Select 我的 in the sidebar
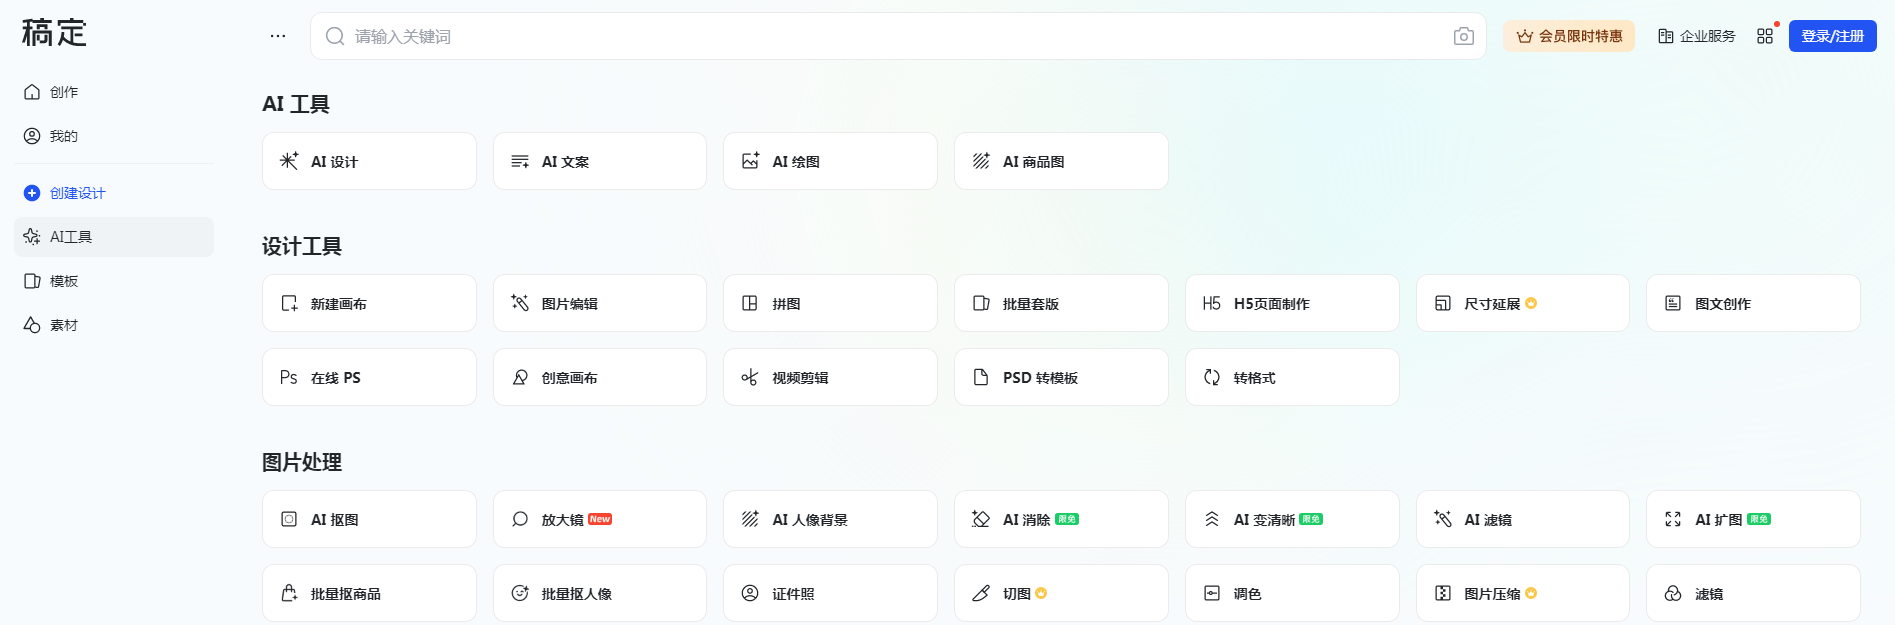 click(64, 136)
